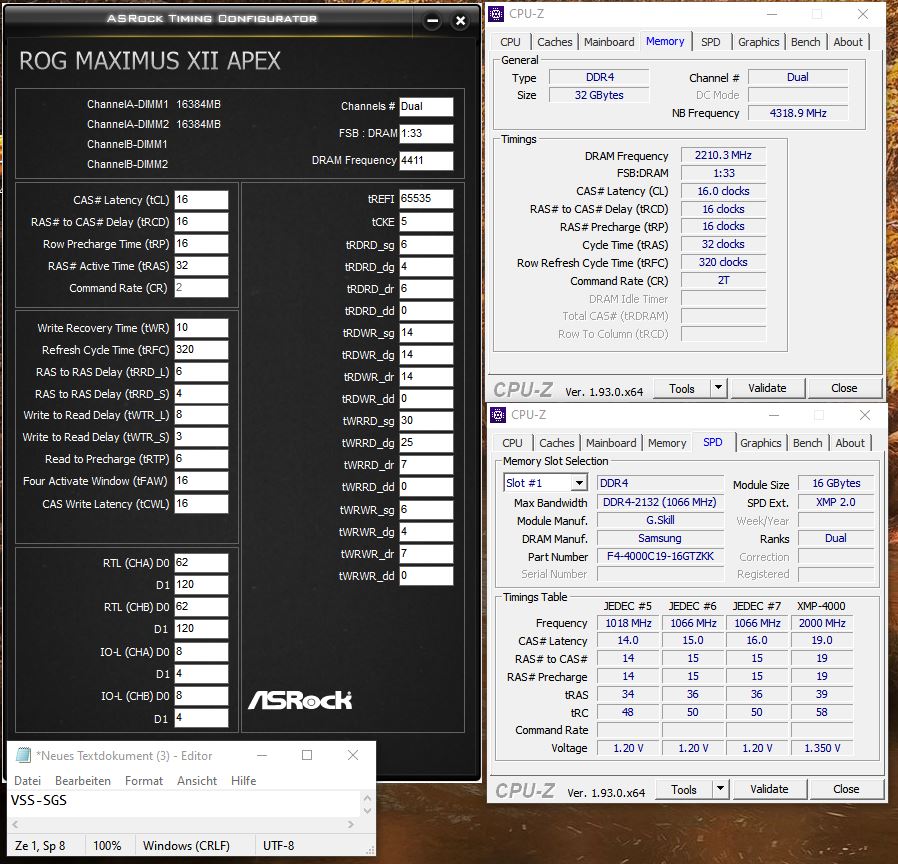The image size is (898, 864).
Task: Select Graphics tab in upper CPU-Z window
Action: click(758, 42)
